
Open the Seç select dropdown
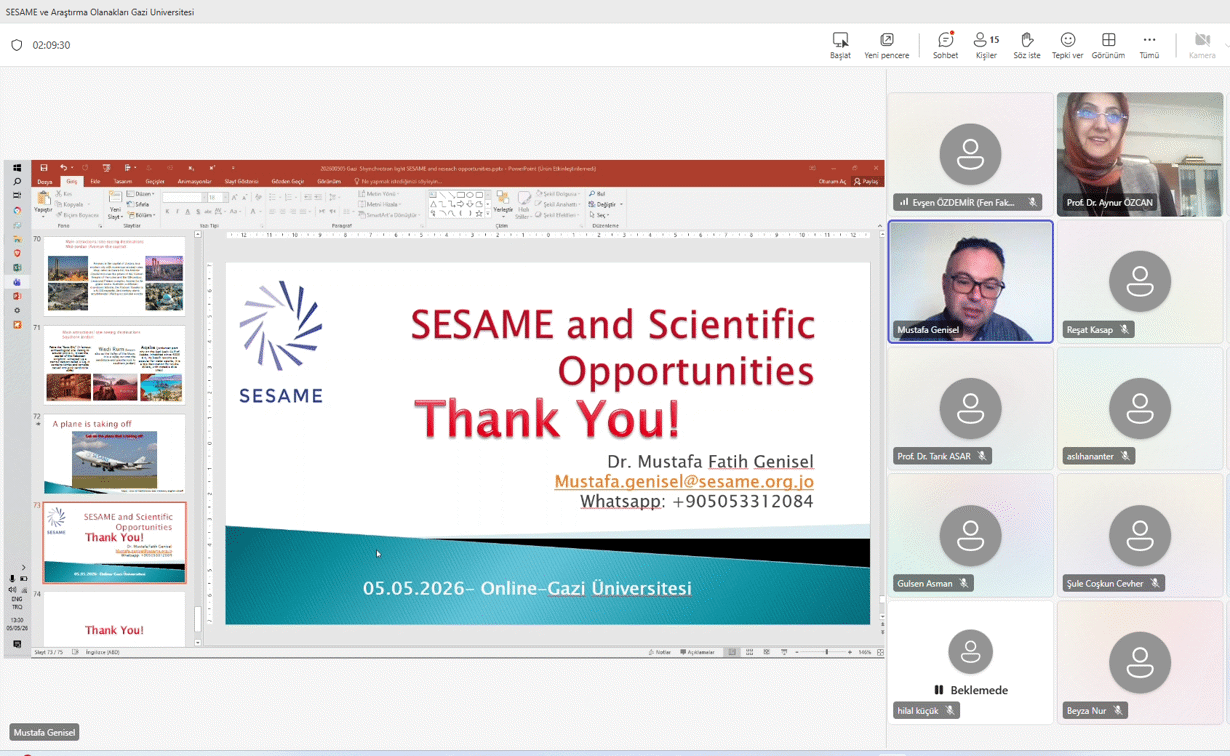(x=600, y=215)
